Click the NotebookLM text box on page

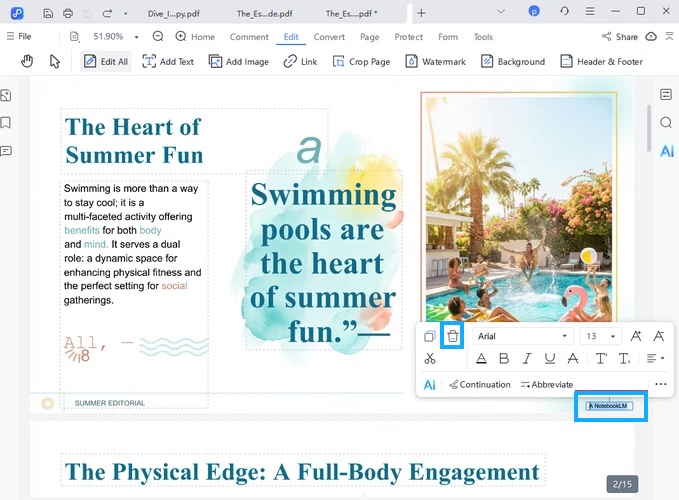point(609,406)
